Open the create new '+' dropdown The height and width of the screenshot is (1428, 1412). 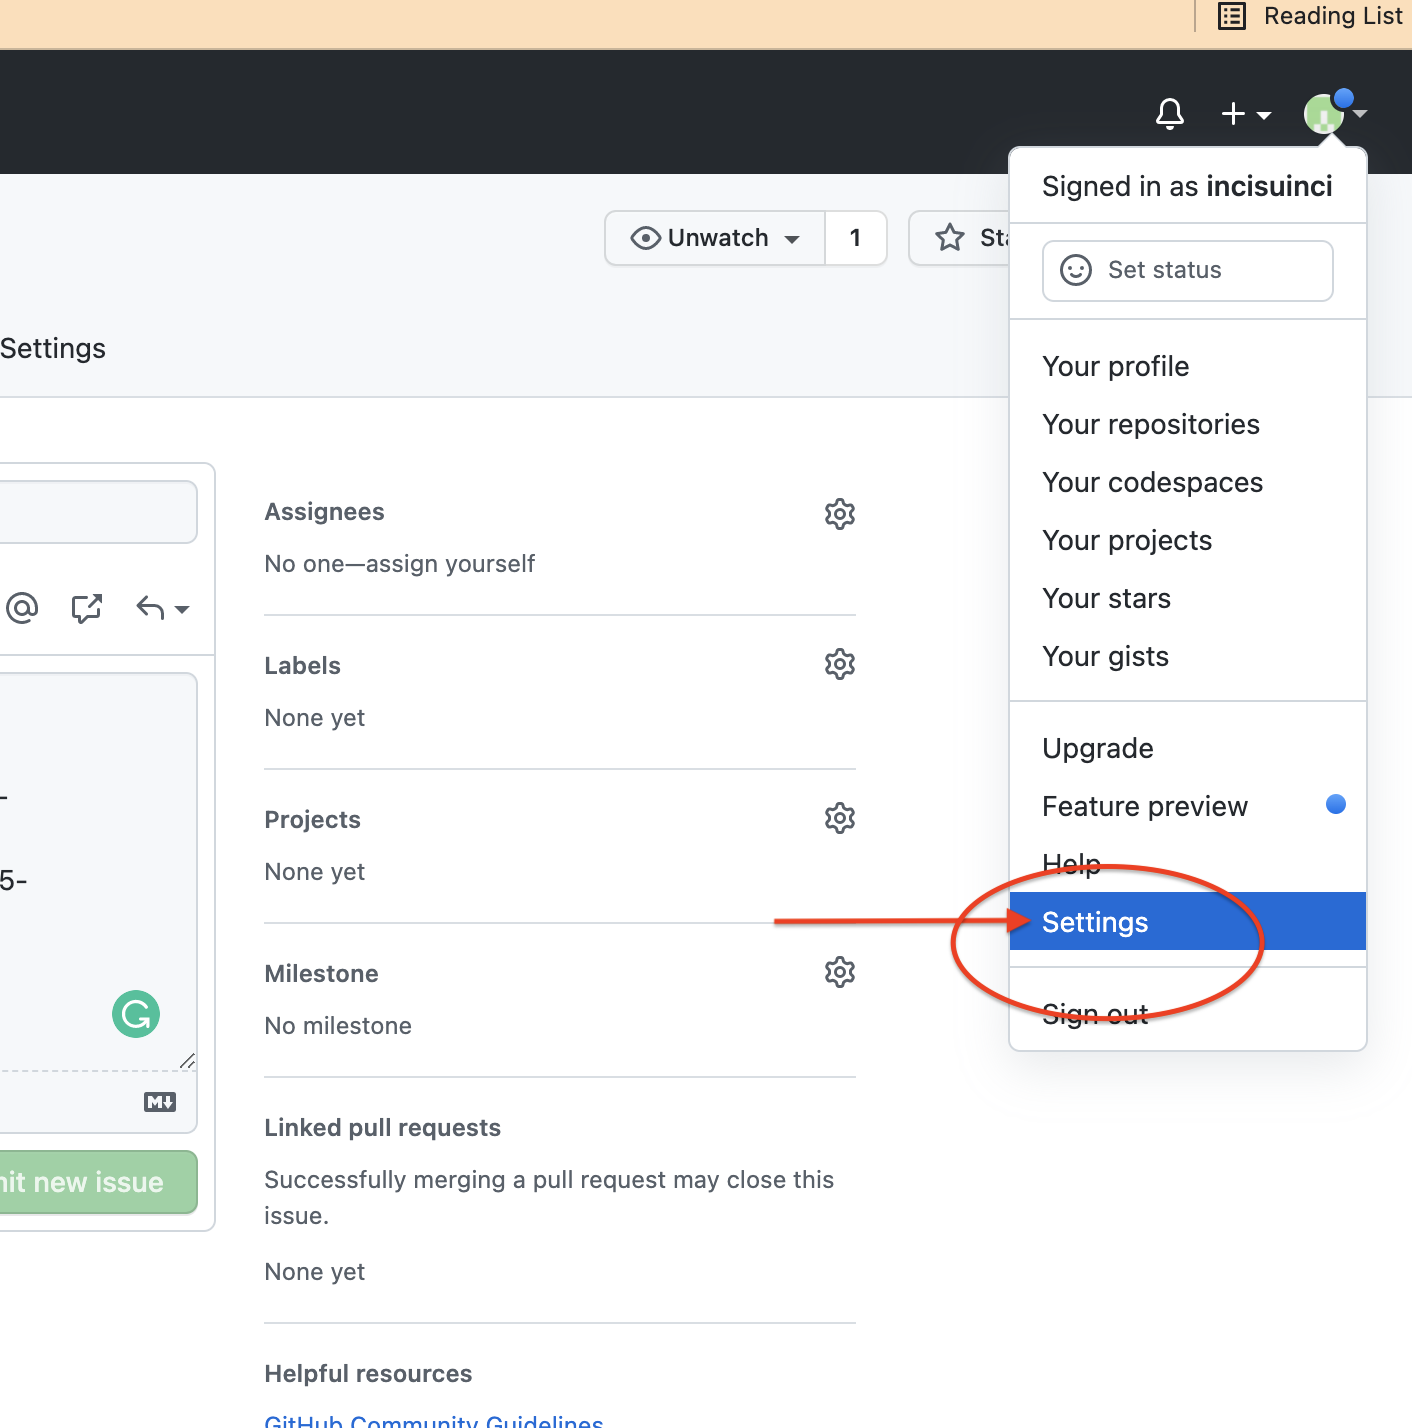point(1245,113)
